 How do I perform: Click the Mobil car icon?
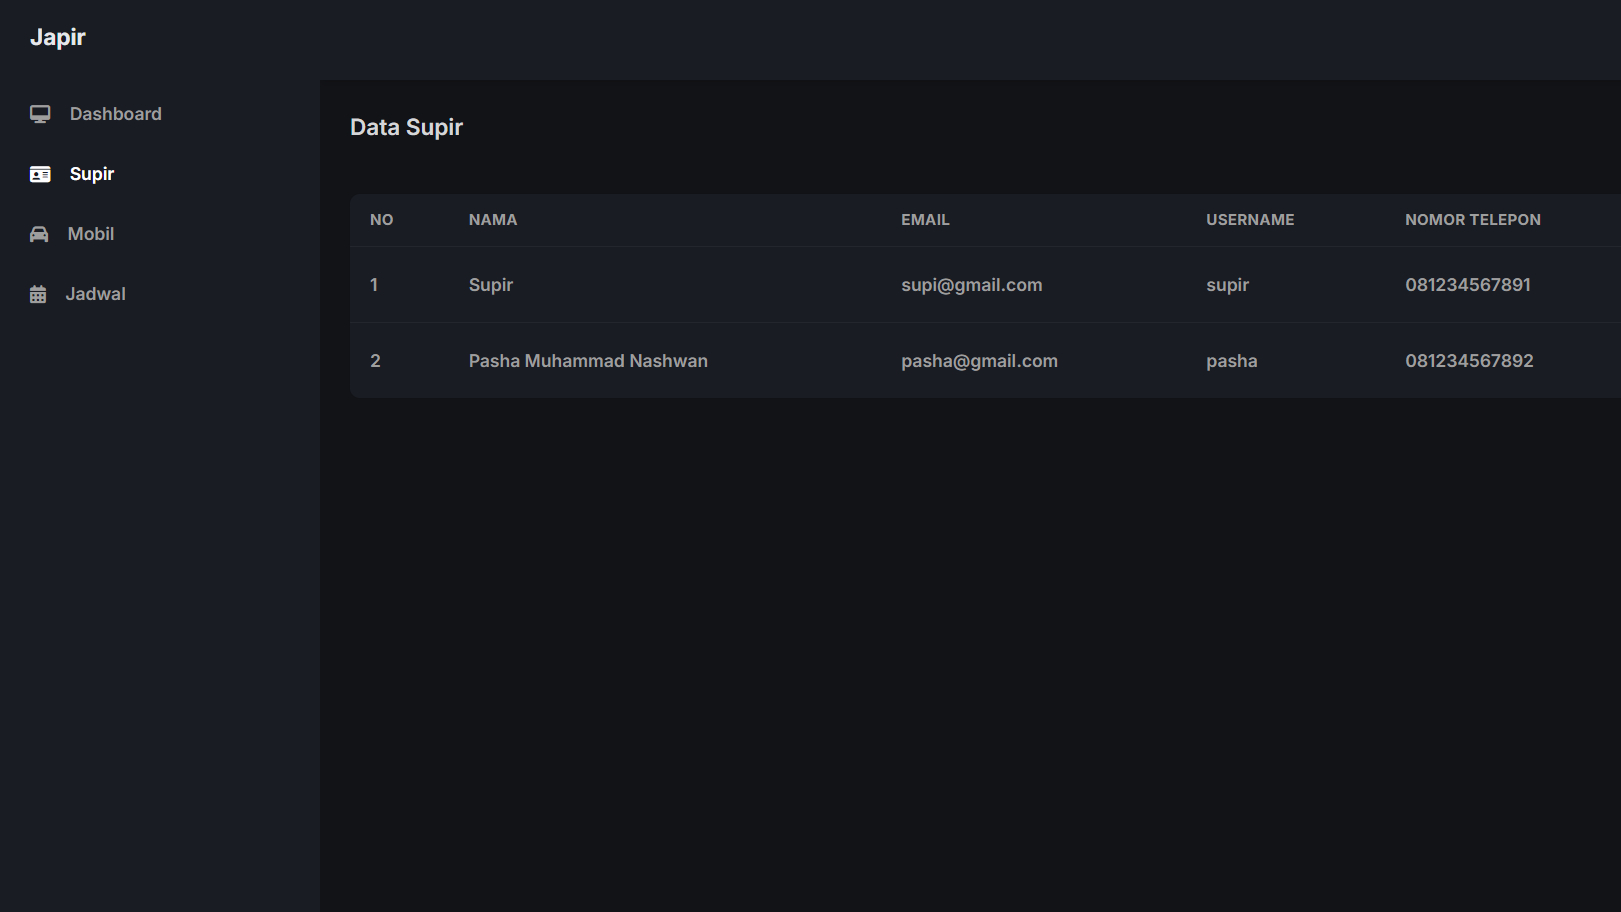click(x=39, y=234)
